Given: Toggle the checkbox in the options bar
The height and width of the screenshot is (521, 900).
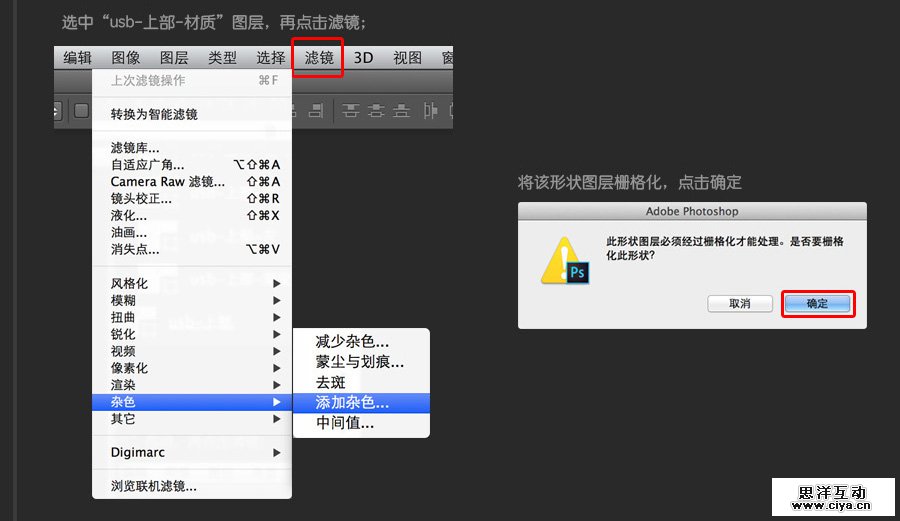Looking at the screenshot, I should 82,110.
